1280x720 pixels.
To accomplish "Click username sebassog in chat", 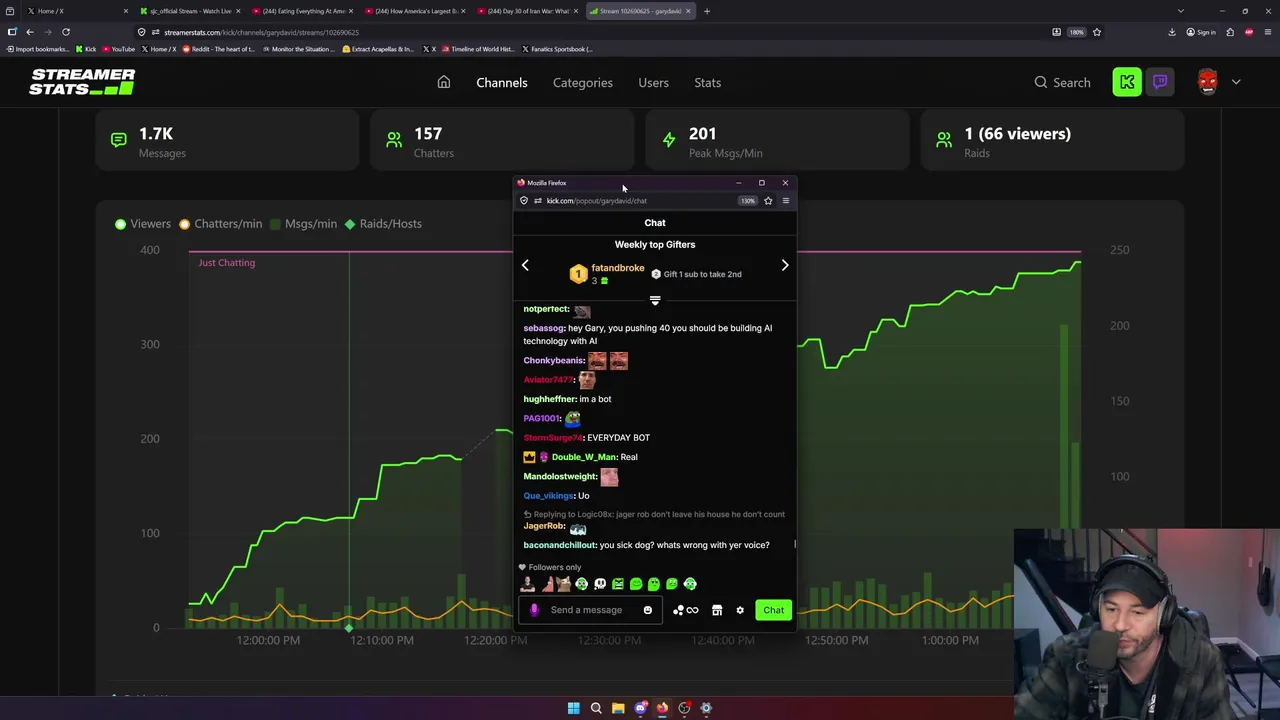I will (x=544, y=328).
